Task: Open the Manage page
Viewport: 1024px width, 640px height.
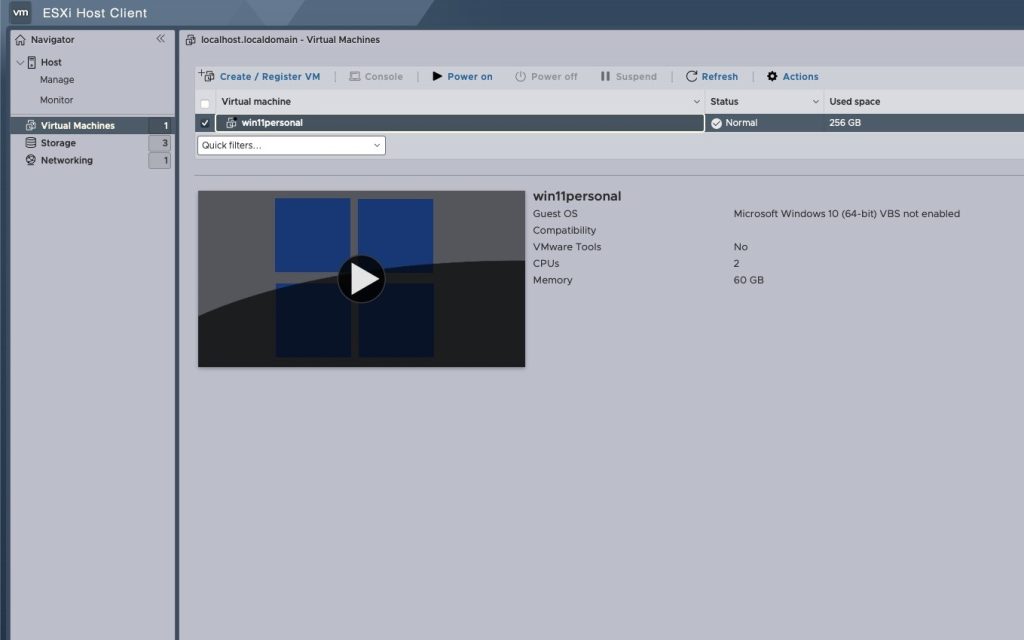Action: tap(57, 80)
